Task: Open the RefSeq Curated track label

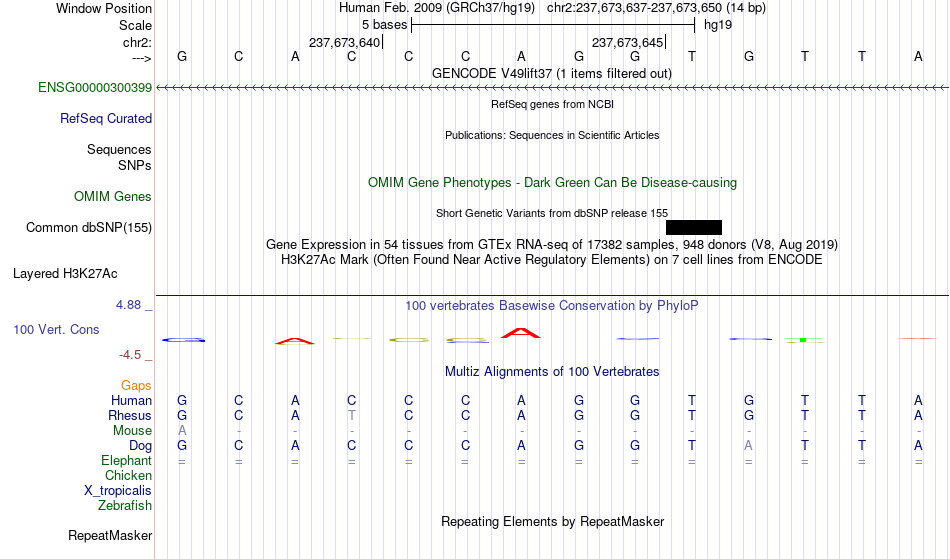Action: point(105,118)
